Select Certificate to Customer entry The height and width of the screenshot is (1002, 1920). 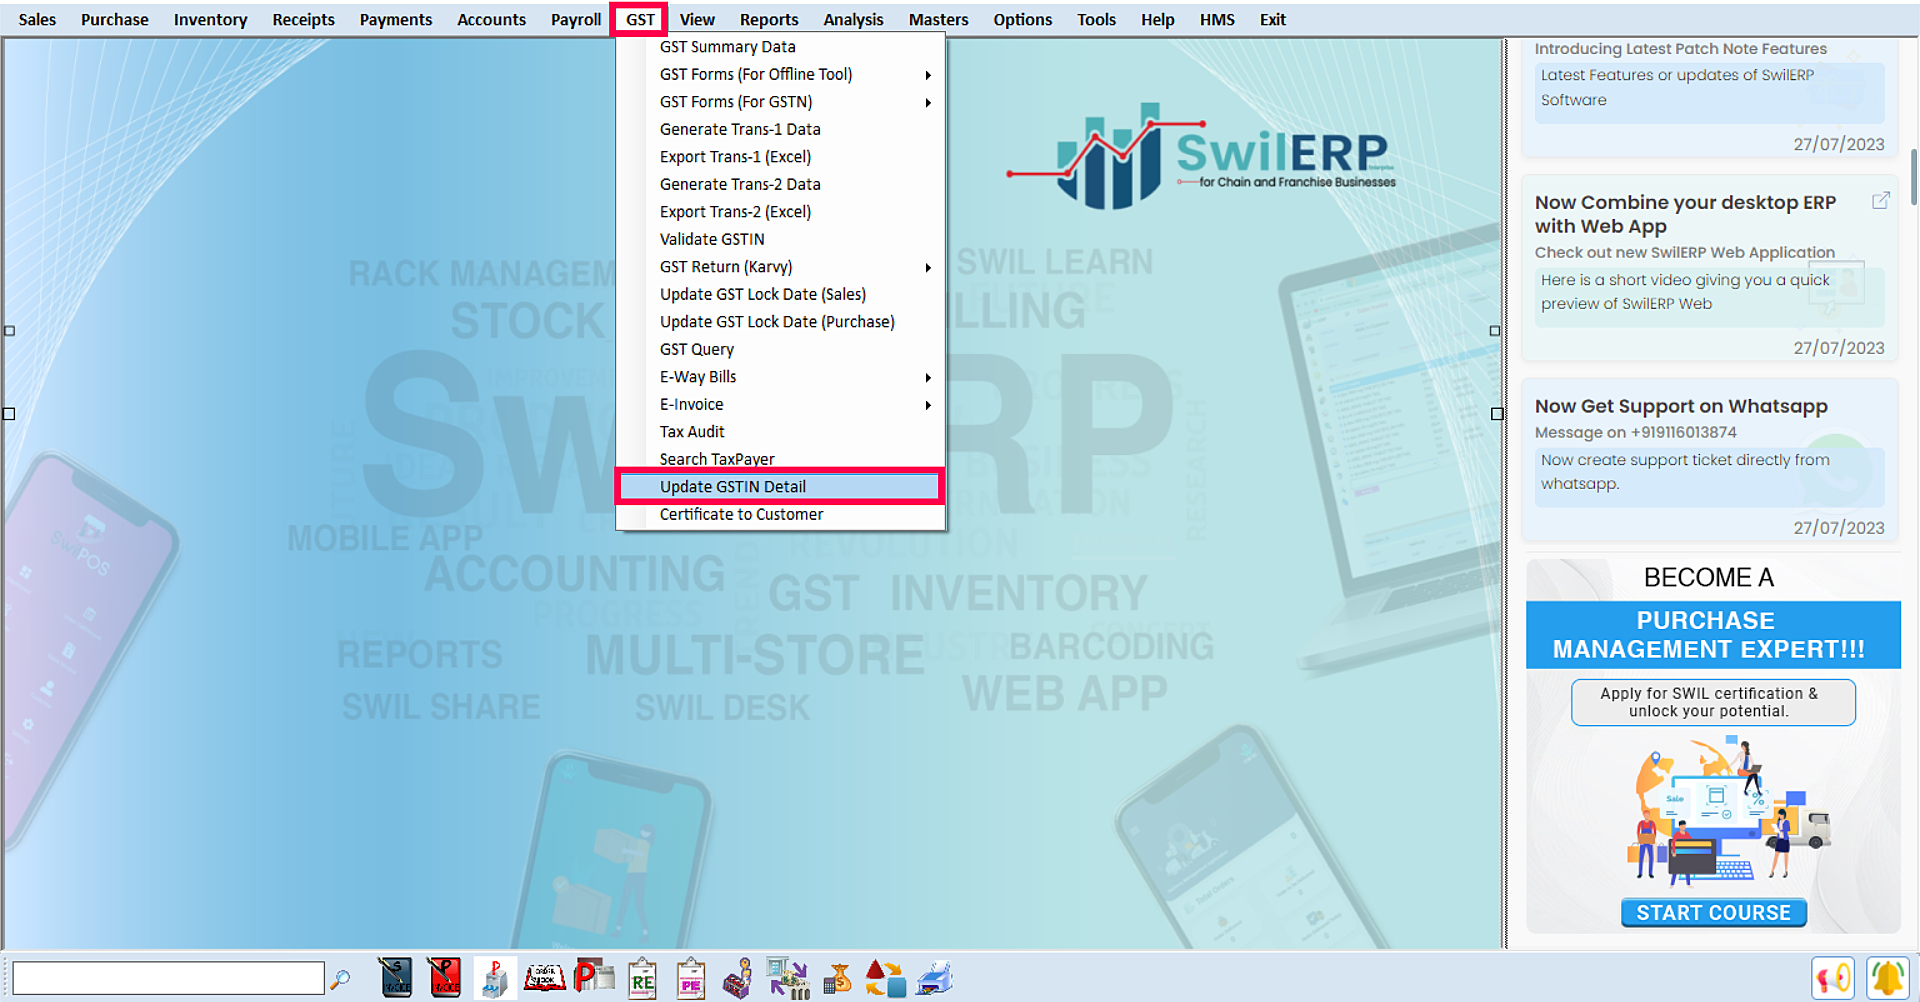click(x=780, y=514)
